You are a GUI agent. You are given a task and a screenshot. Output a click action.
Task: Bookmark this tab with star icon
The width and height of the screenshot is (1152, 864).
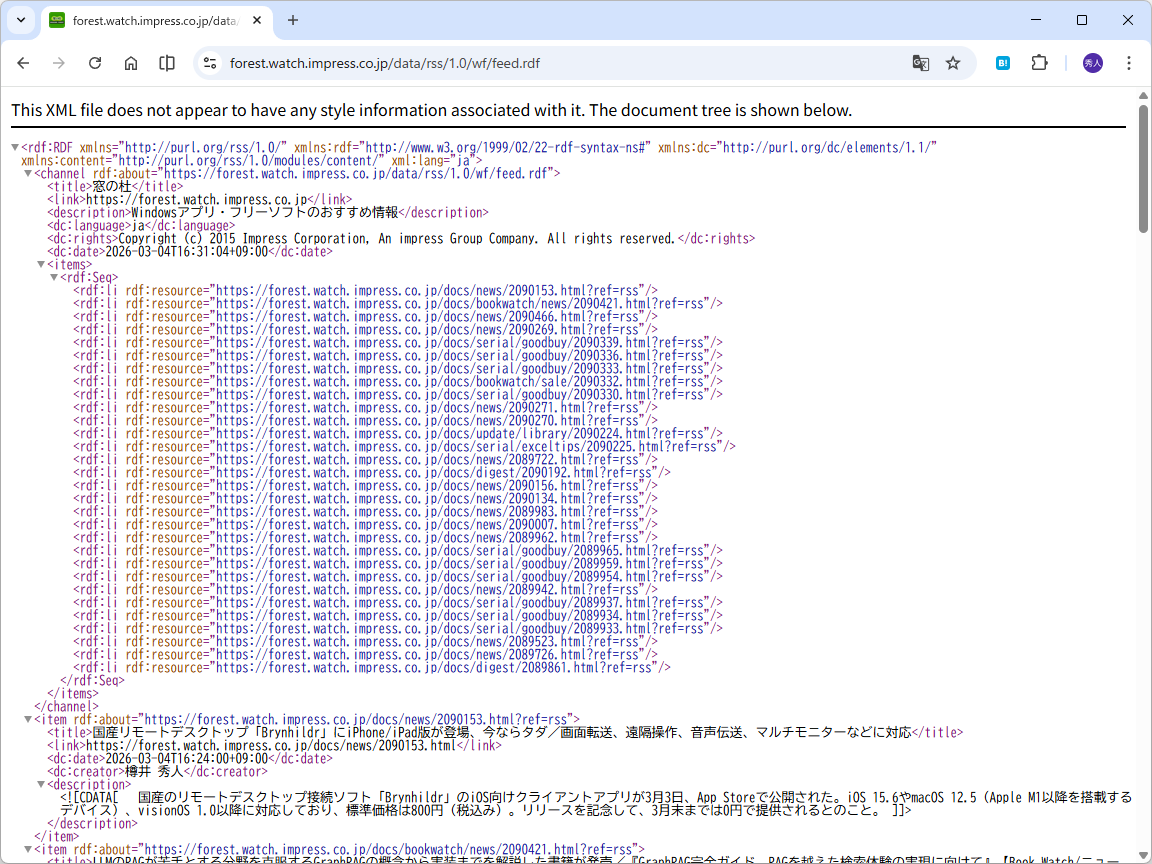(x=953, y=63)
